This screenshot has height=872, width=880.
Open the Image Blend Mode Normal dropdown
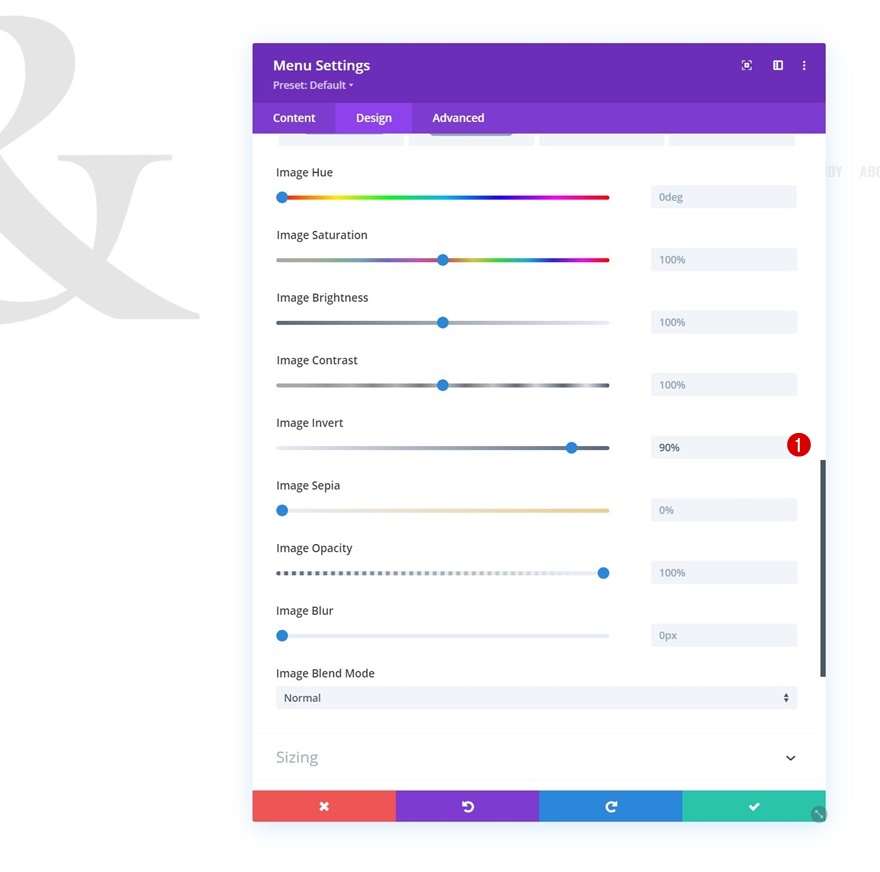[536, 697]
